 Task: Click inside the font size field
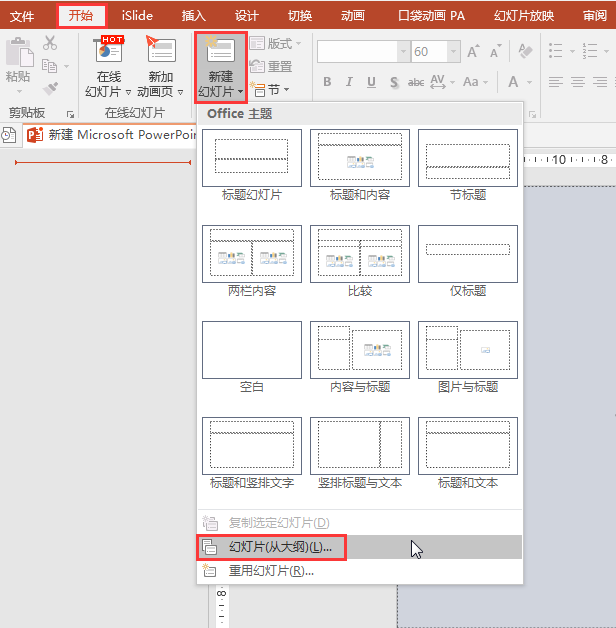point(429,52)
